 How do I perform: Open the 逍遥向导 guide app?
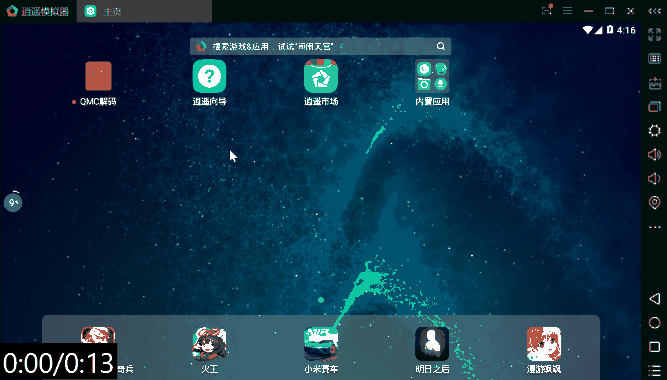pos(209,76)
